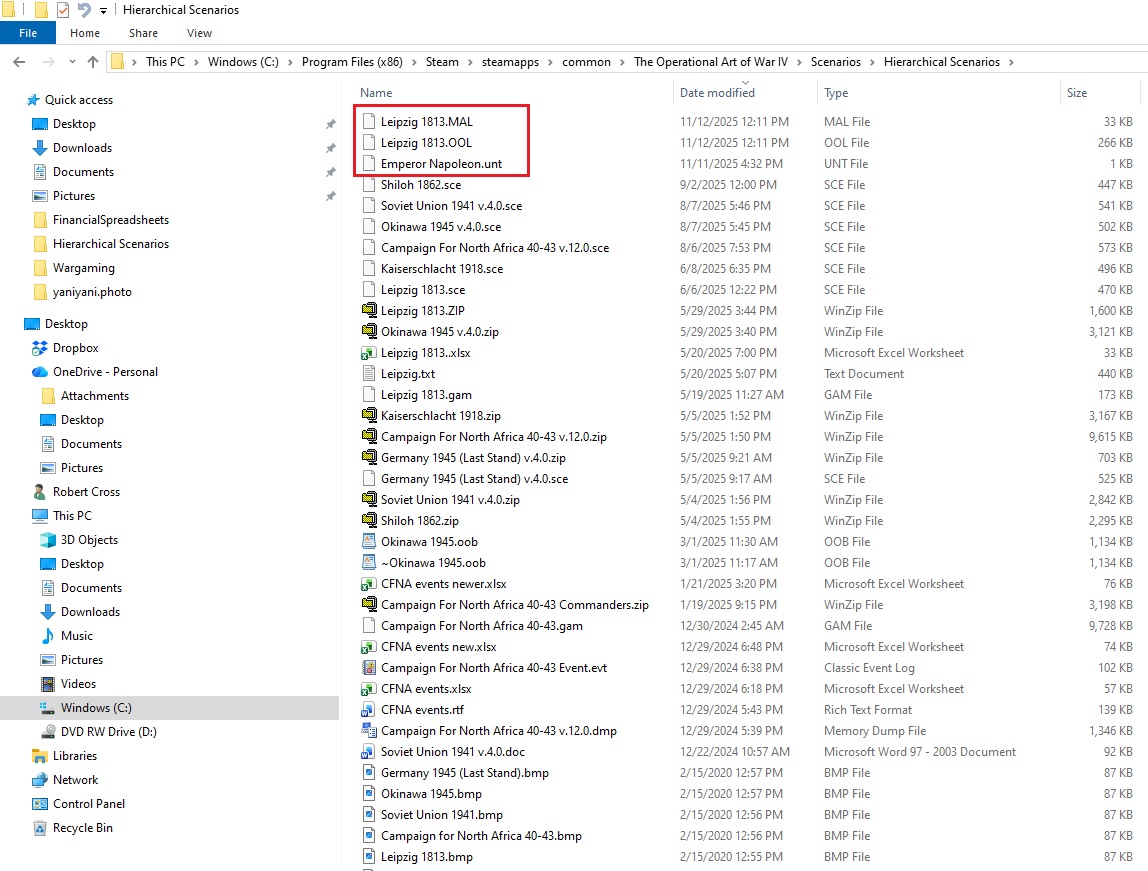Viewport: 1148px width, 871px height.
Task: Open Customize Quick Access Toolbar dropdown
Action: point(103,10)
